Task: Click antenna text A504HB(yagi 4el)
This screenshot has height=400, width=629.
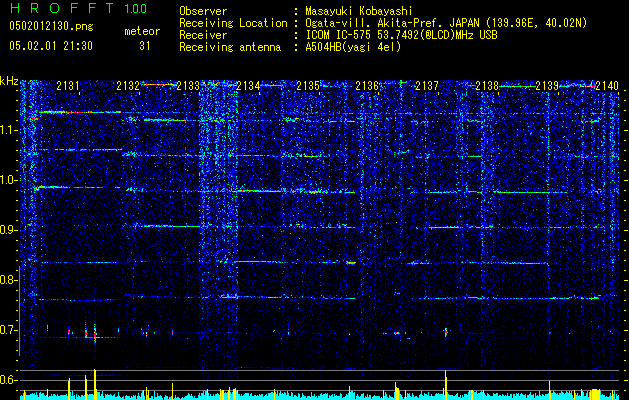Action: pos(353,47)
